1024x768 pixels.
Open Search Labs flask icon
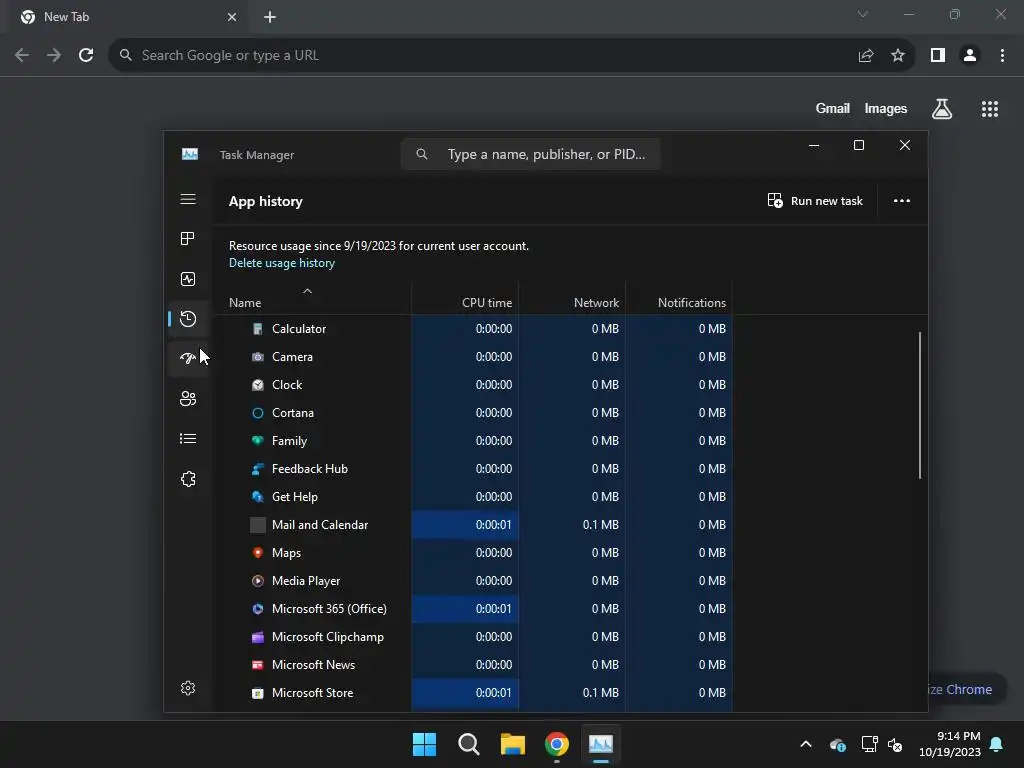[942, 109]
